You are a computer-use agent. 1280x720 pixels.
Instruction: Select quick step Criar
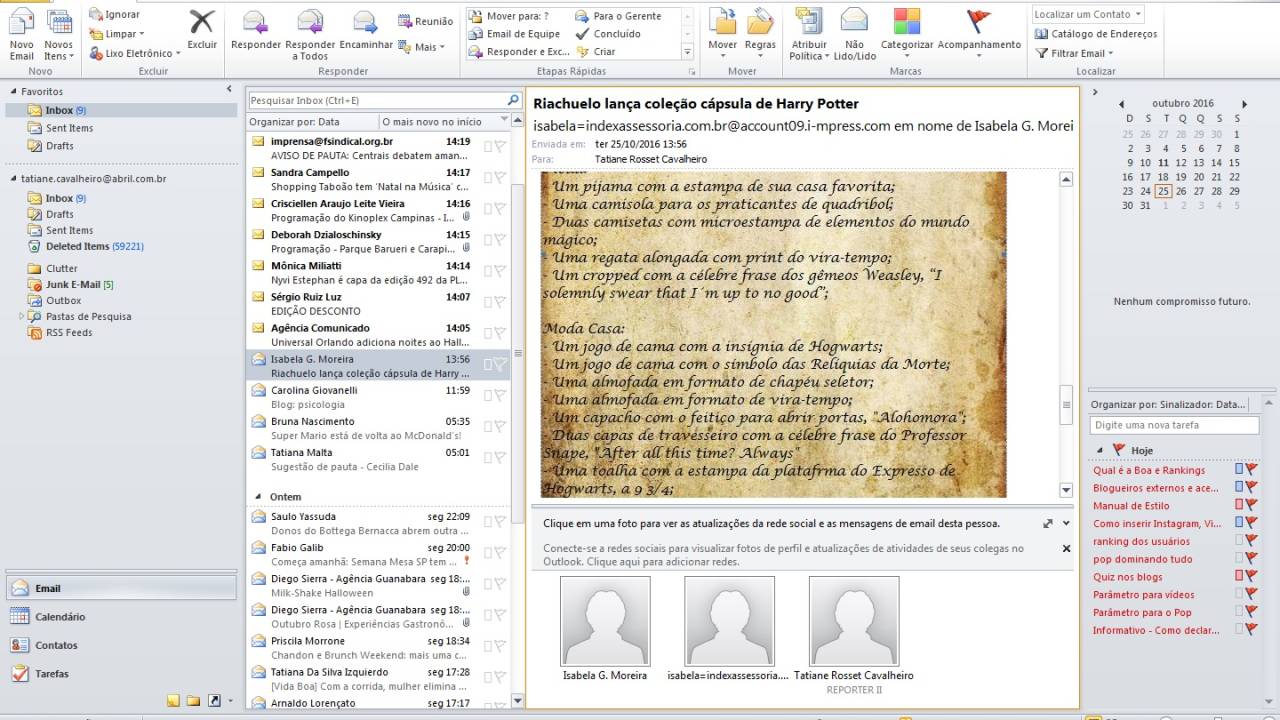point(595,52)
